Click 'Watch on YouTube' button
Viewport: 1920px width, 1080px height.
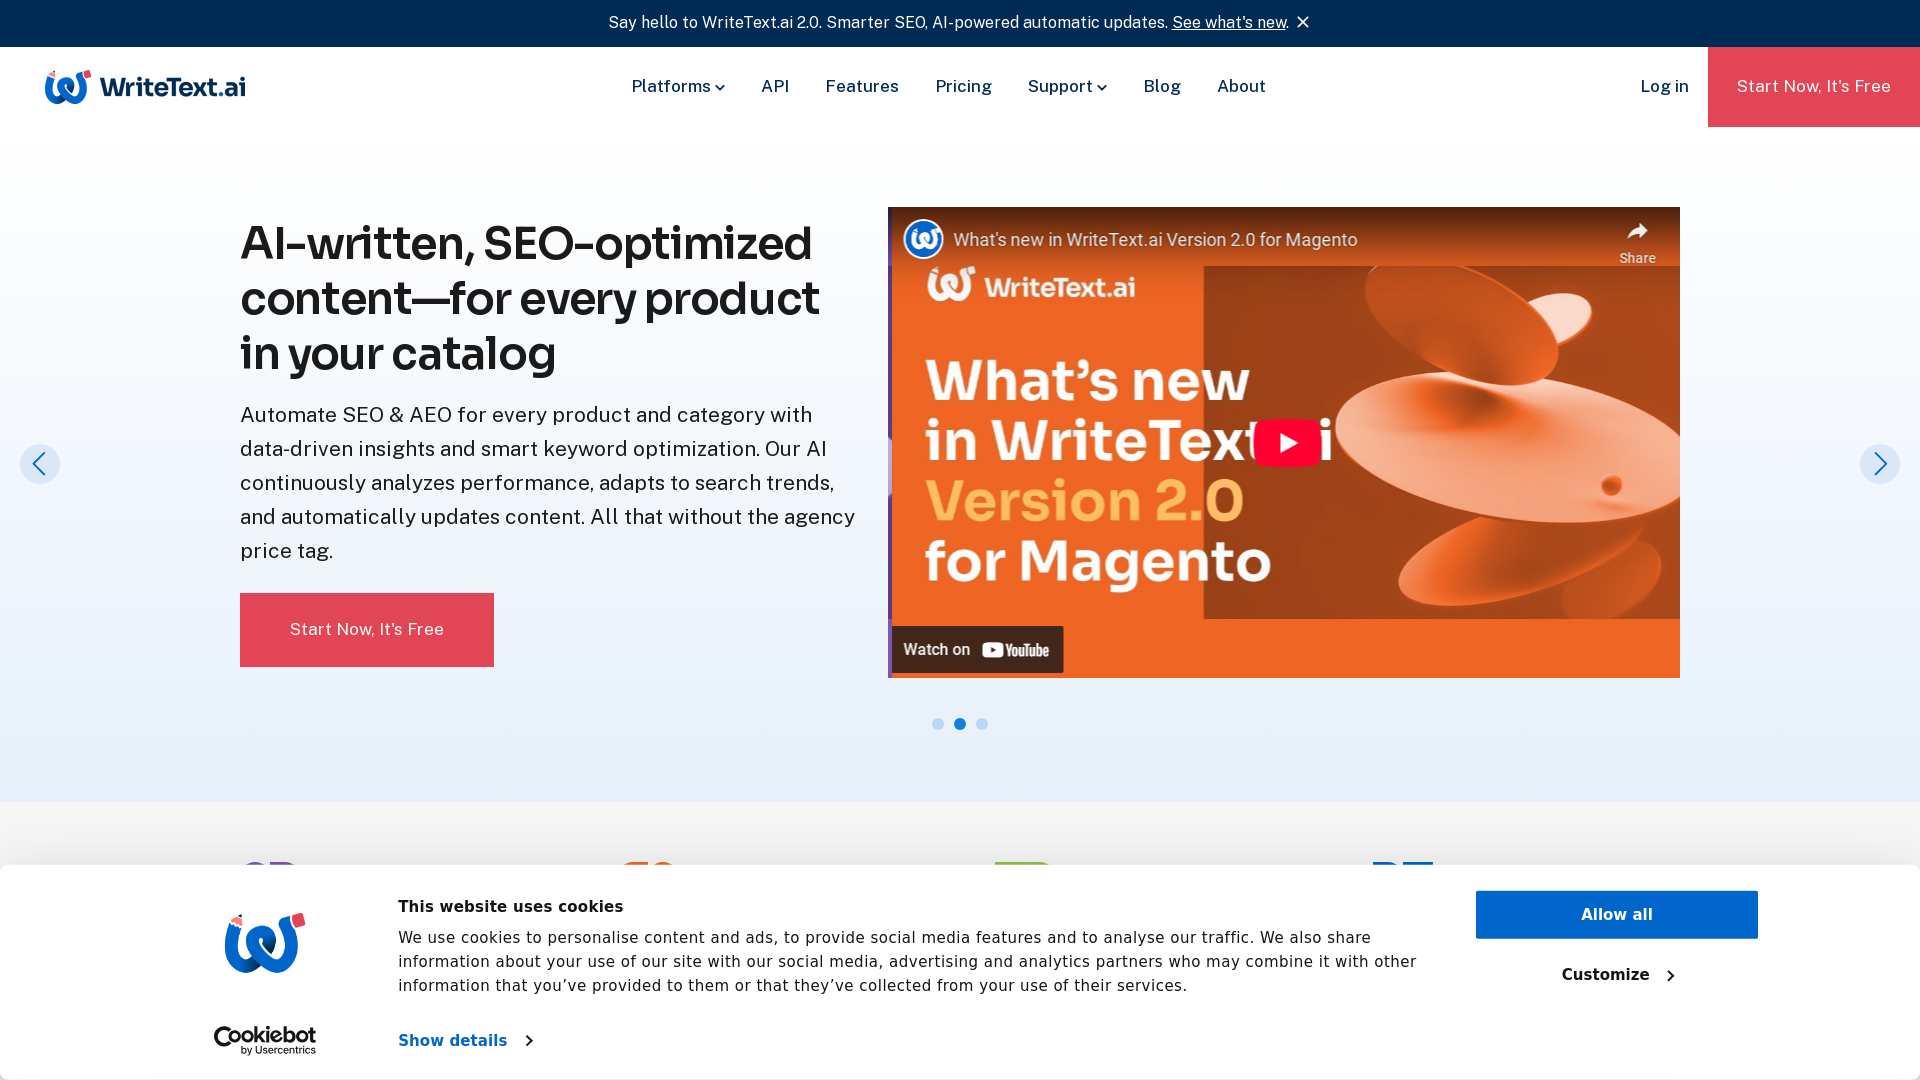click(x=977, y=650)
